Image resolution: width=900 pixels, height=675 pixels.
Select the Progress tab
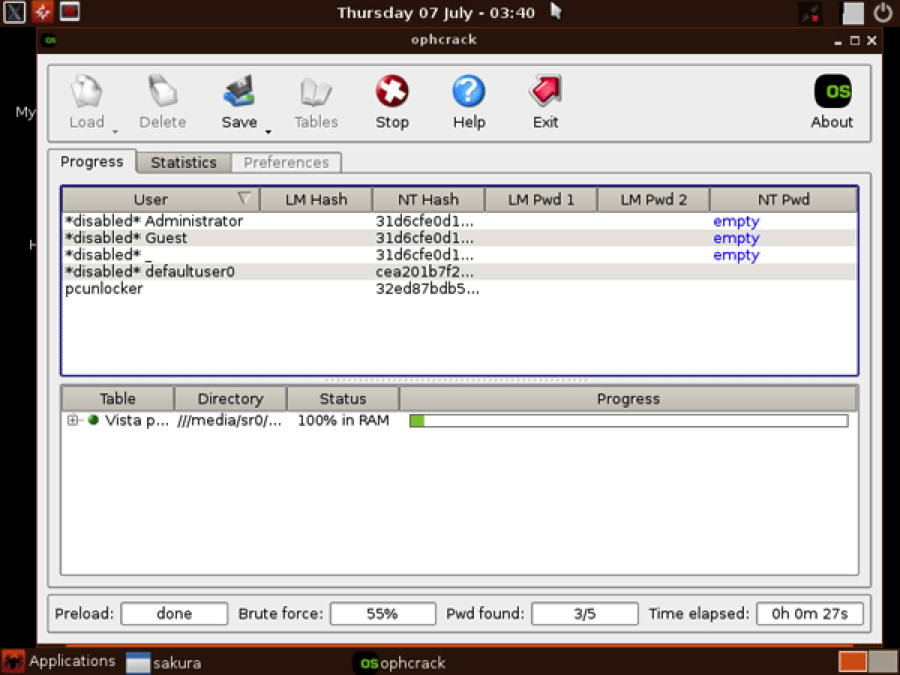[x=92, y=162]
